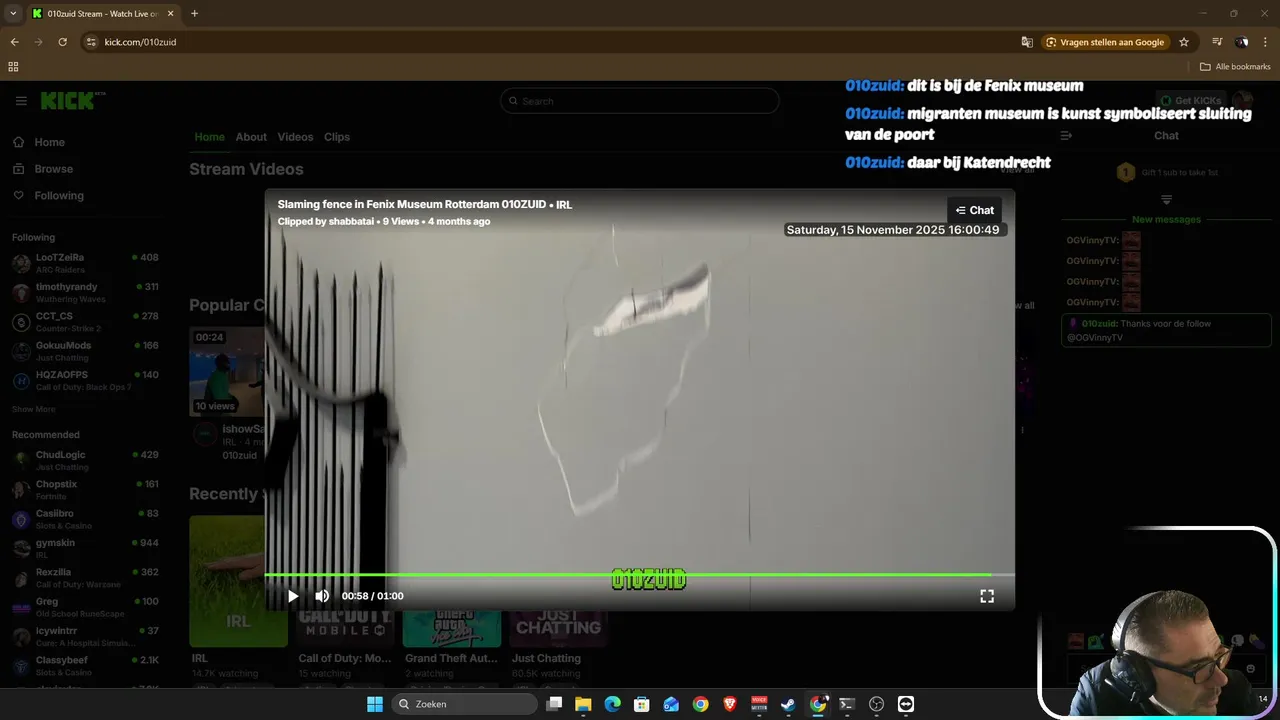Open the Just Chatting category thumbnail
The height and width of the screenshot is (720, 1280).
tap(558, 628)
